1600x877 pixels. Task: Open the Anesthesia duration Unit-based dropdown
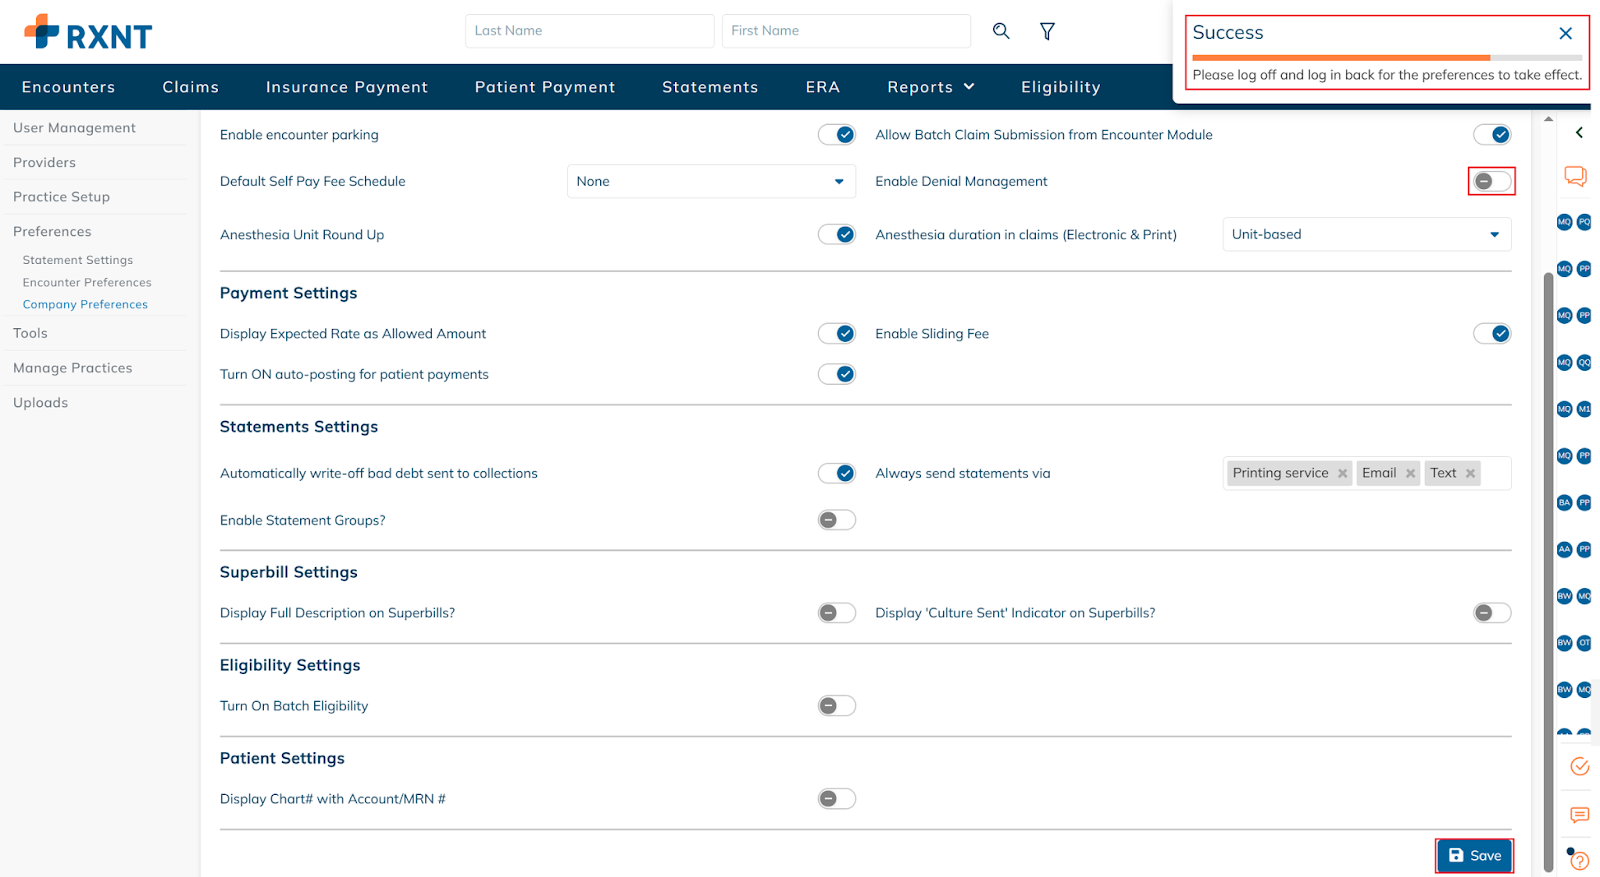click(x=1366, y=235)
